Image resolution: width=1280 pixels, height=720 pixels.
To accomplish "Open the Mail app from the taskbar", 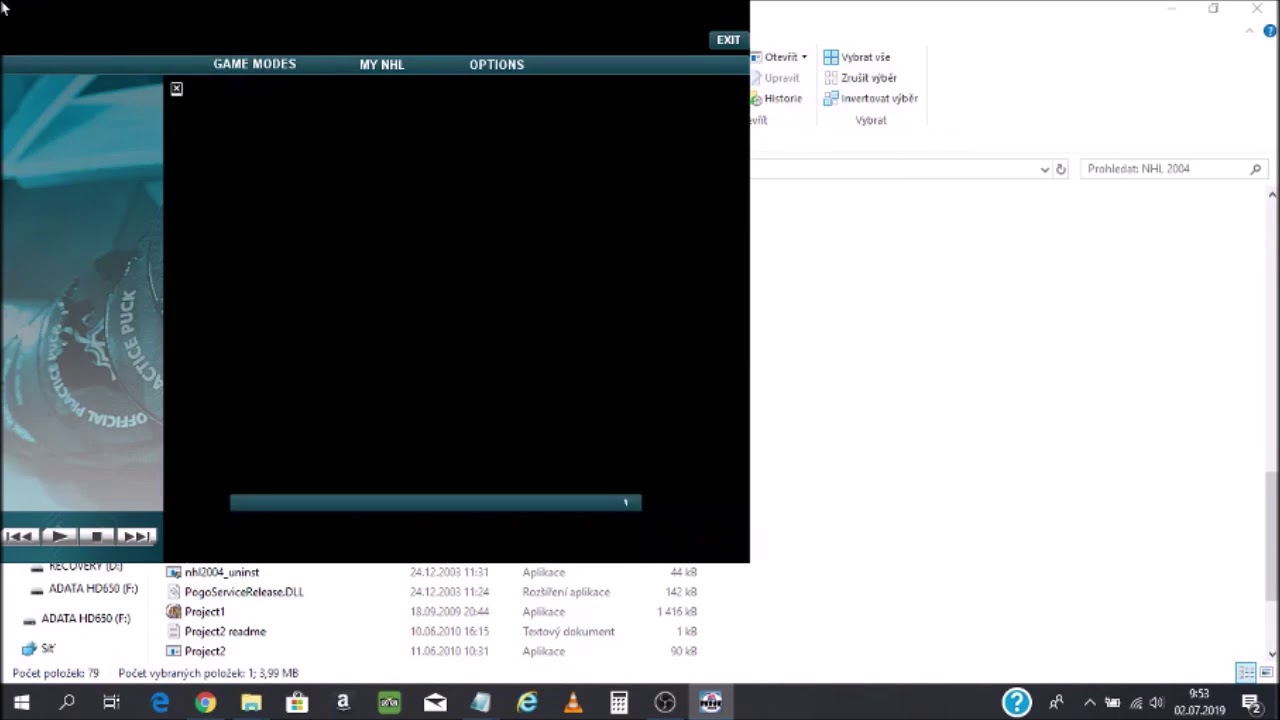I will pyautogui.click(x=435, y=703).
